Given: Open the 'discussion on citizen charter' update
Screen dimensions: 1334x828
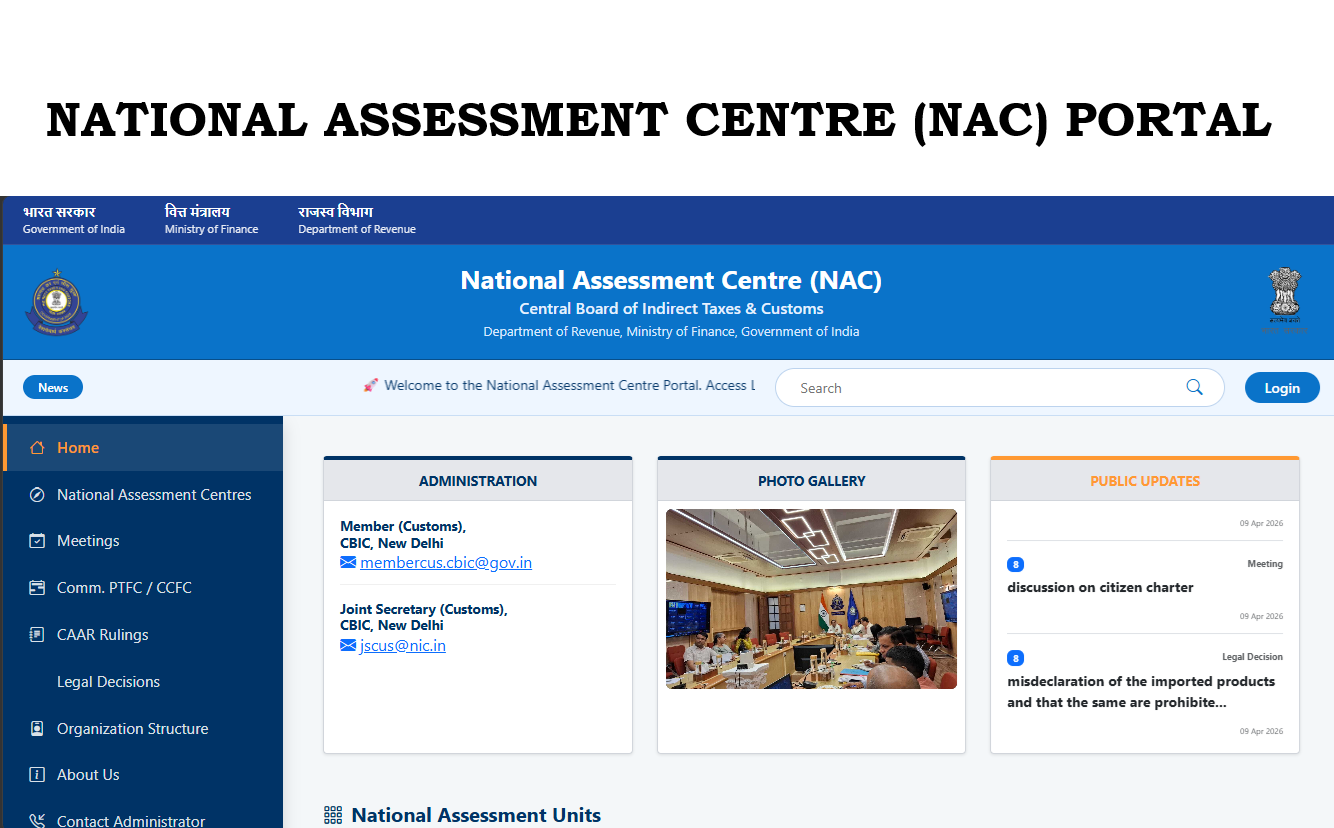Looking at the screenshot, I should (1100, 588).
